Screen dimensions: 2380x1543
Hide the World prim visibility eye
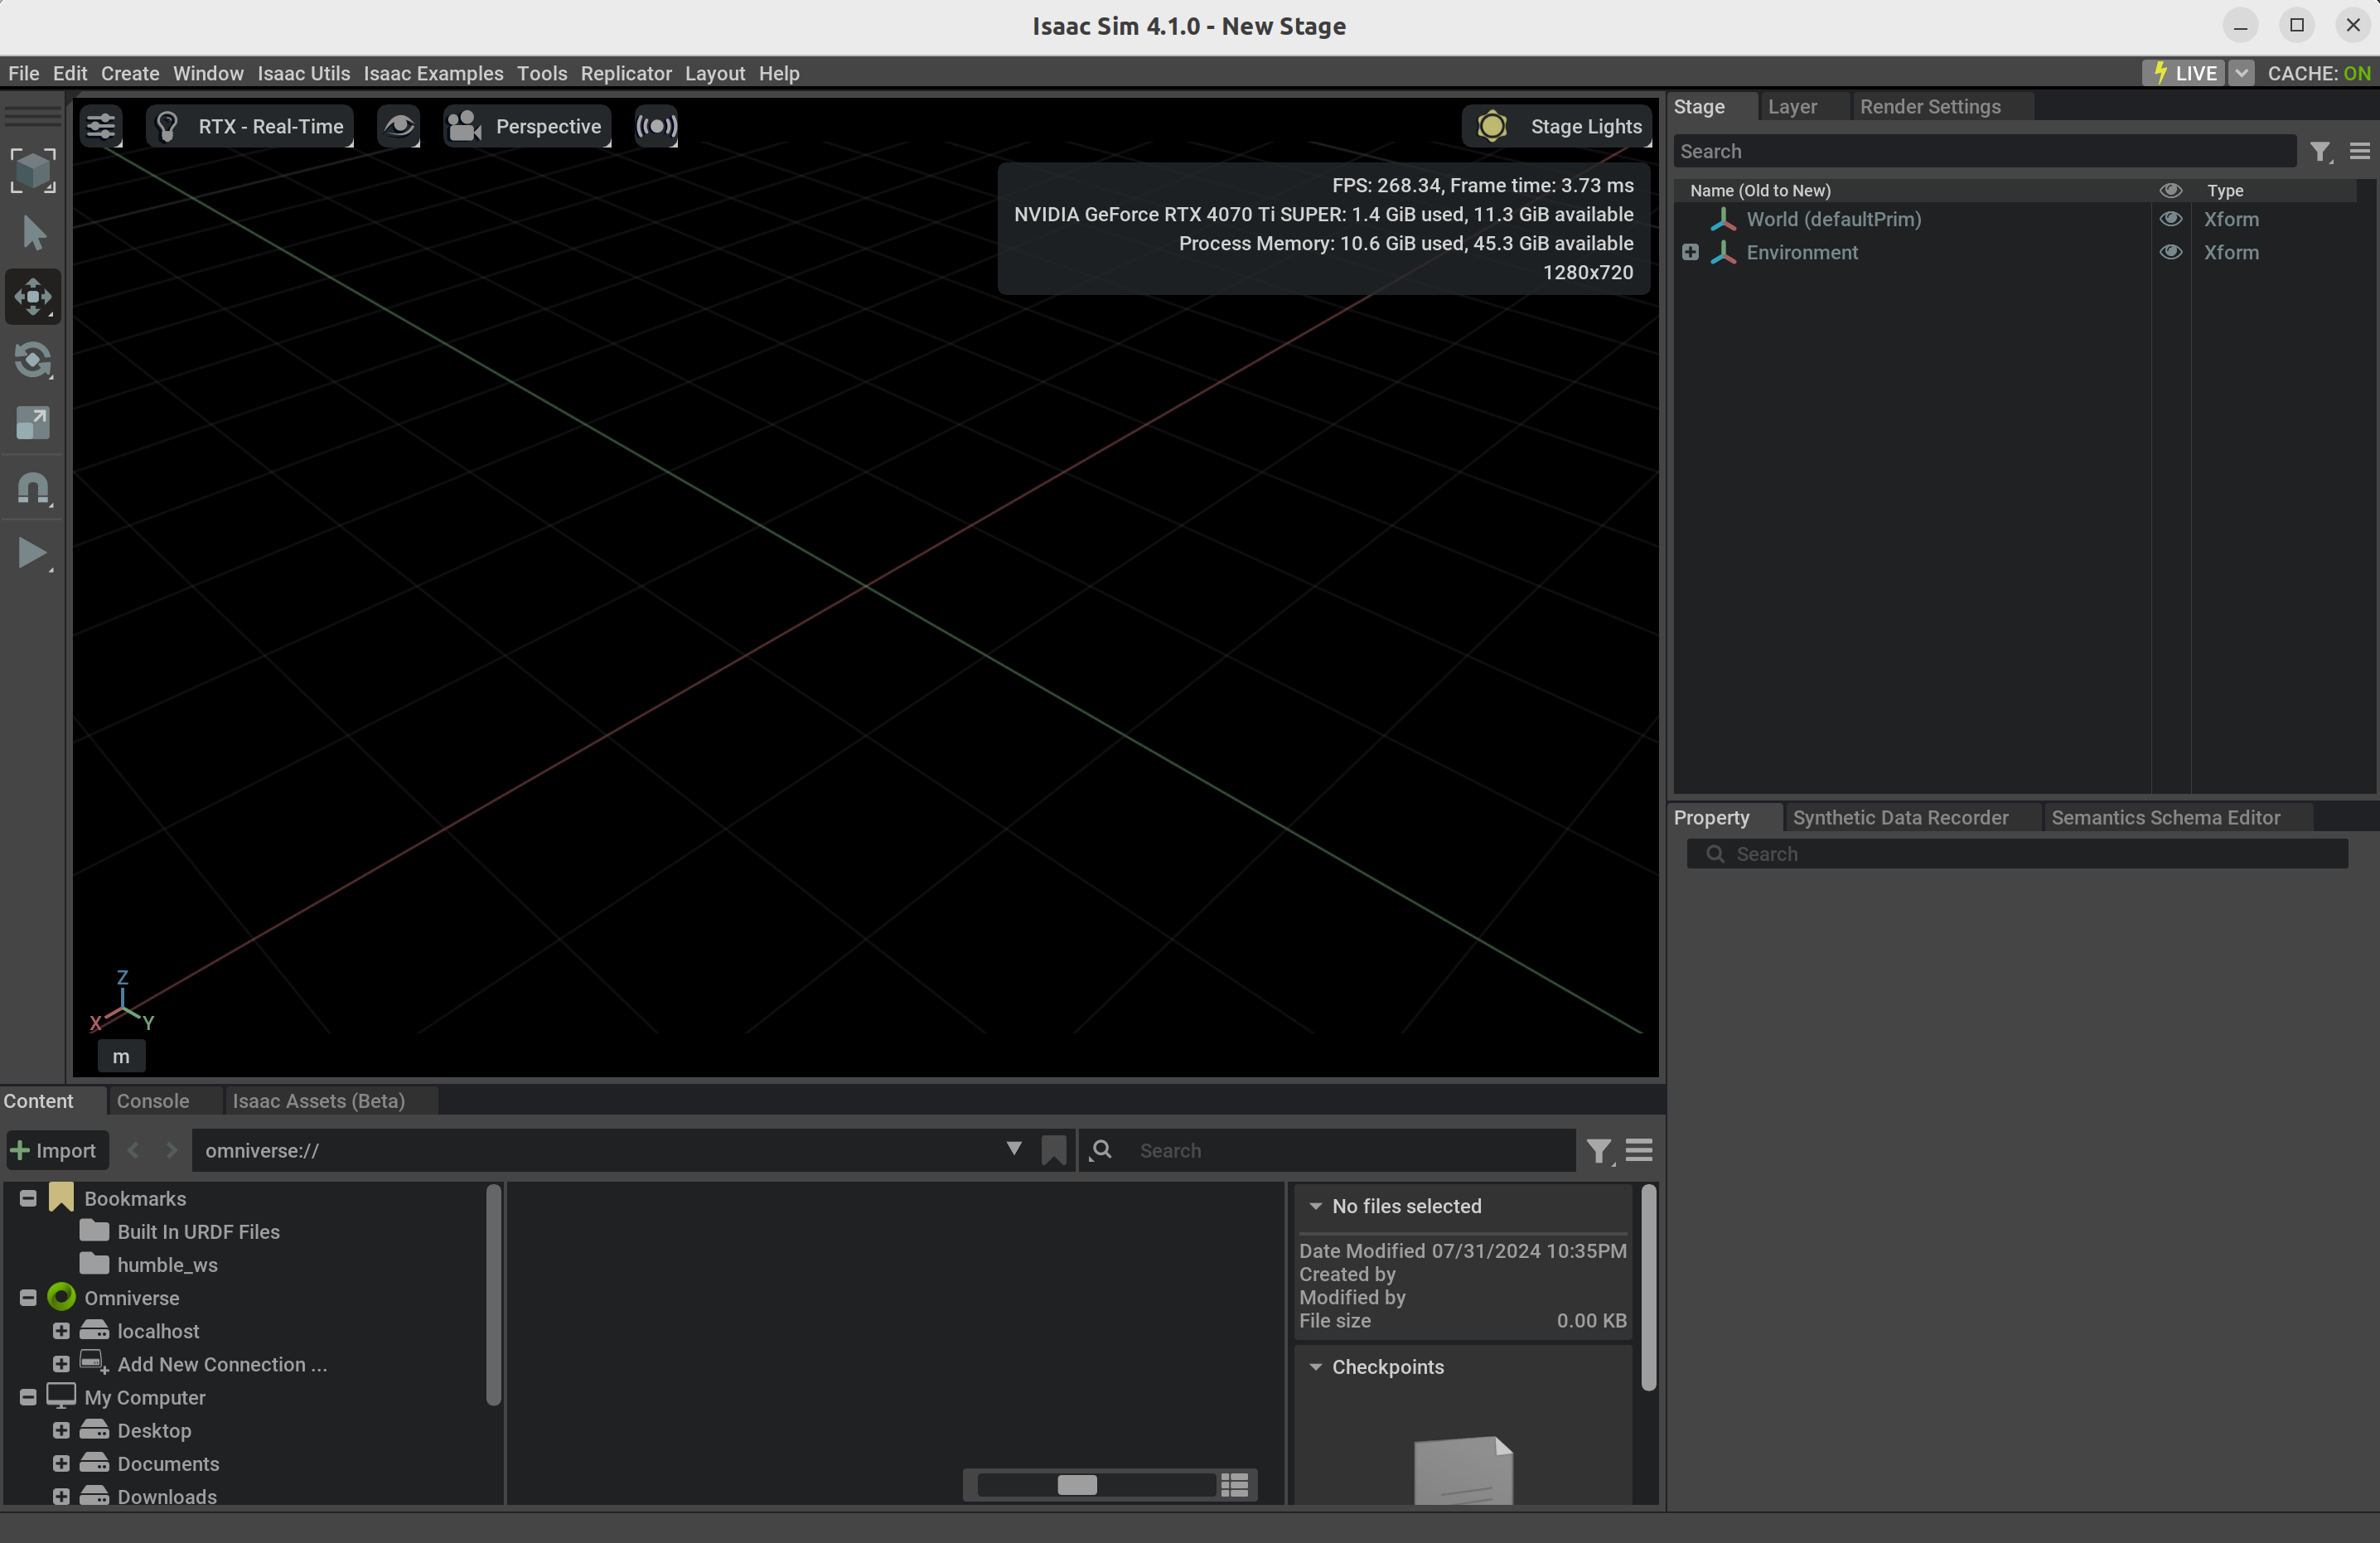click(x=2170, y=219)
